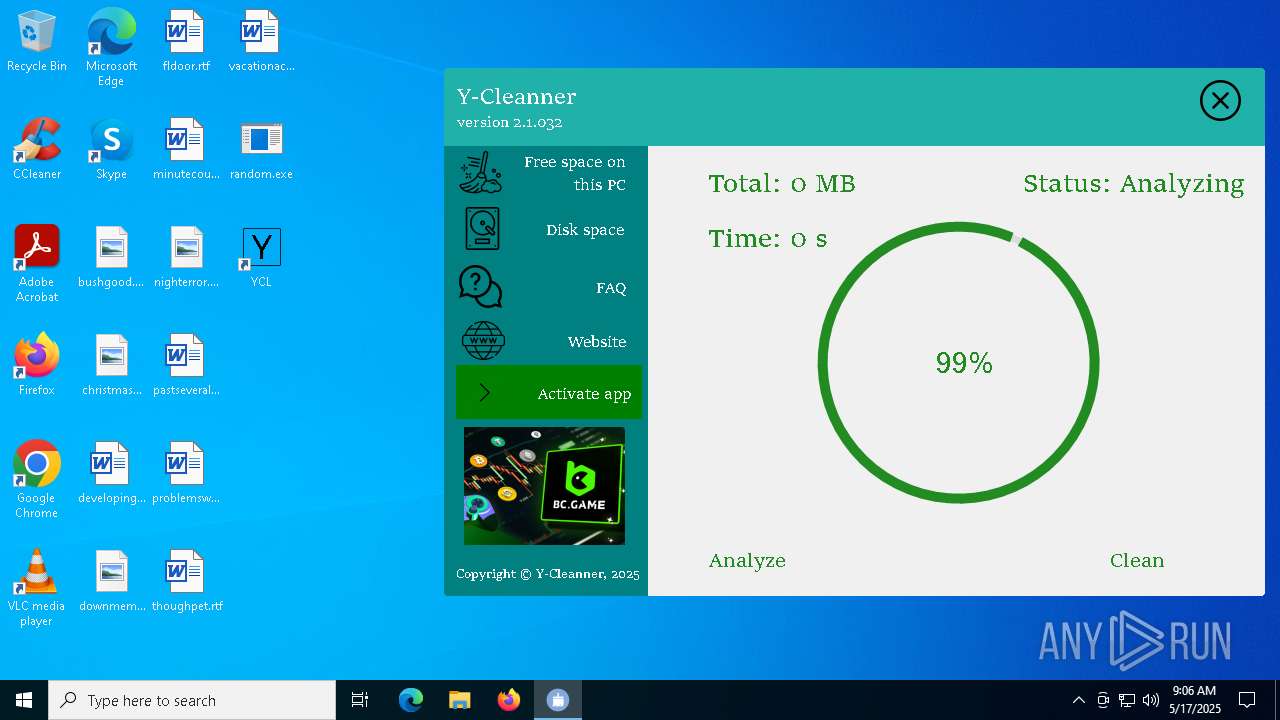Select the problemsw... document on desktop
Image resolution: width=1280 pixels, height=720 pixels.
186,474
